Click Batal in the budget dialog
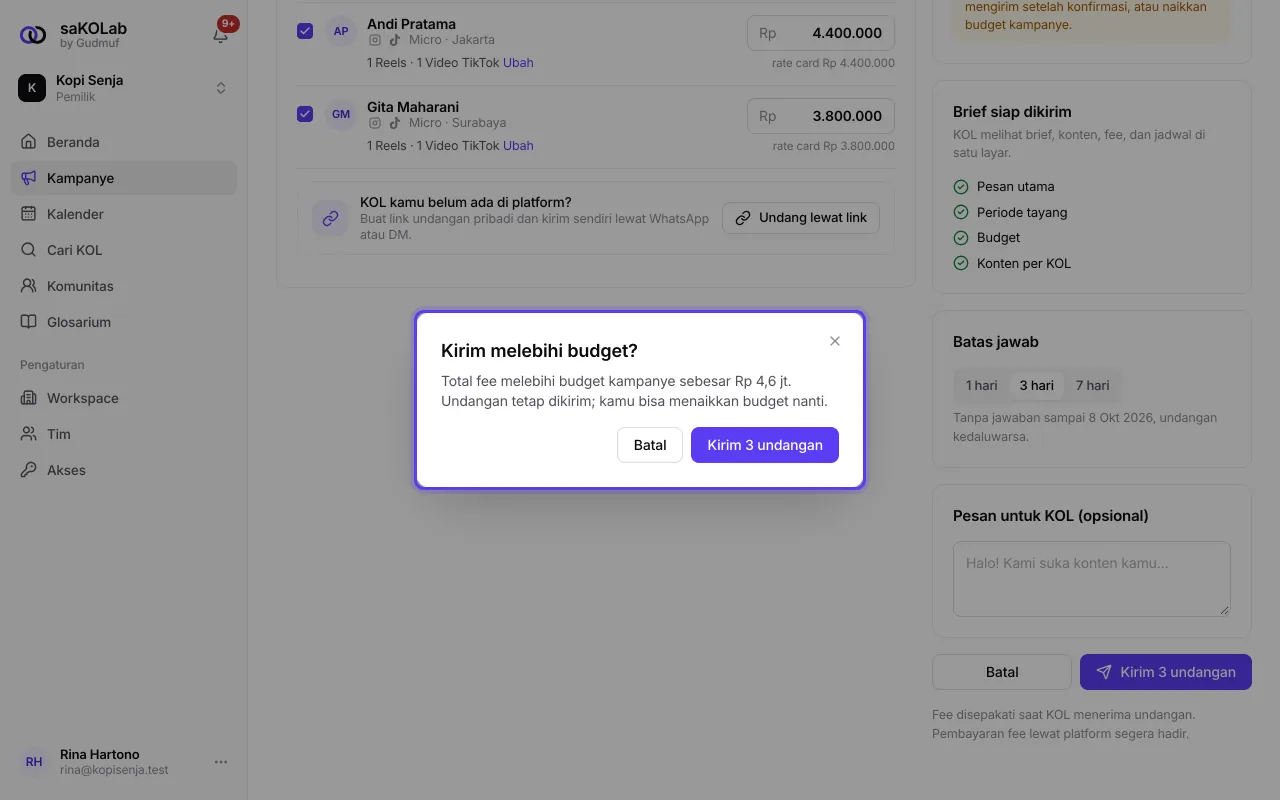This screenshot has height=800, width=1280. pos(650,445)
